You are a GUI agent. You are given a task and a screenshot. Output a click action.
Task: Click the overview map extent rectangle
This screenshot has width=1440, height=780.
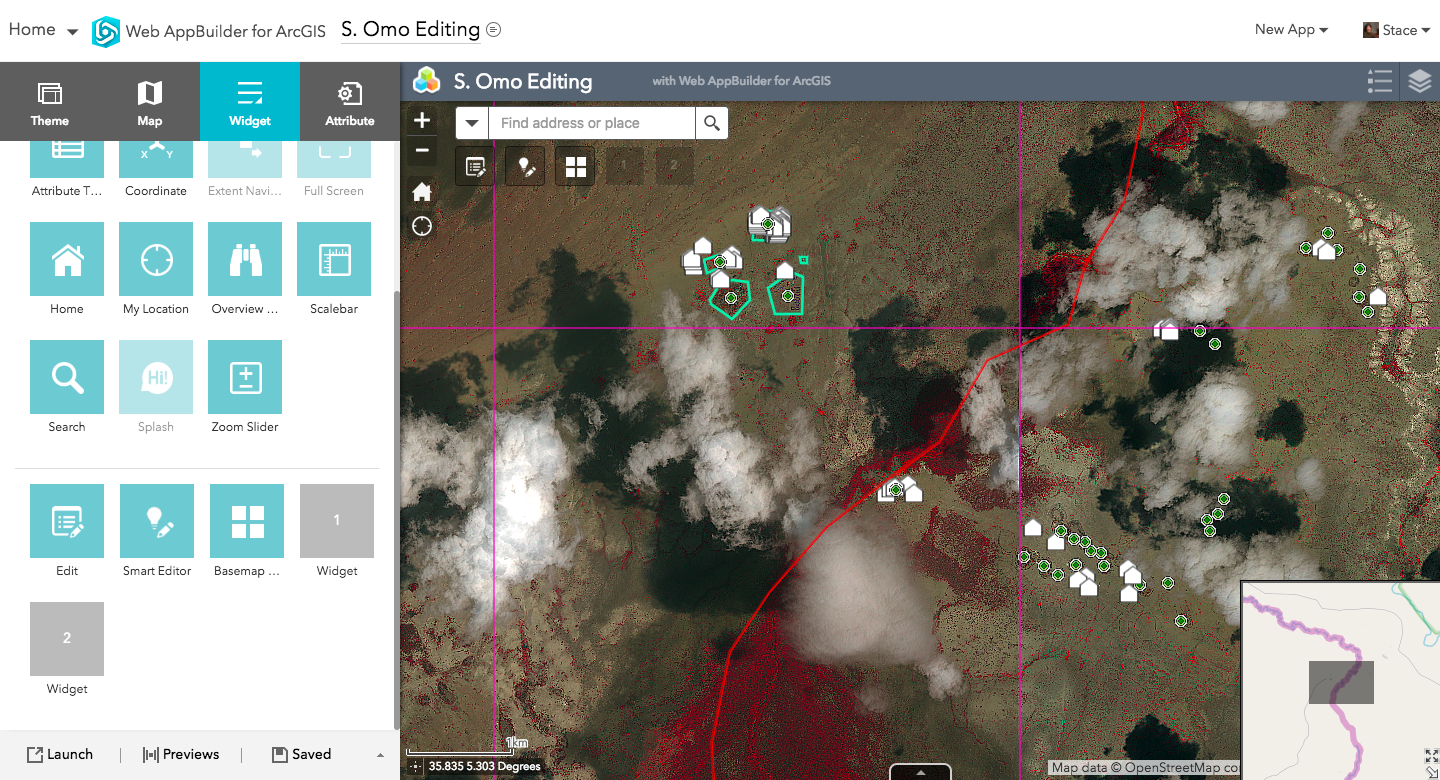point(1341,682)
